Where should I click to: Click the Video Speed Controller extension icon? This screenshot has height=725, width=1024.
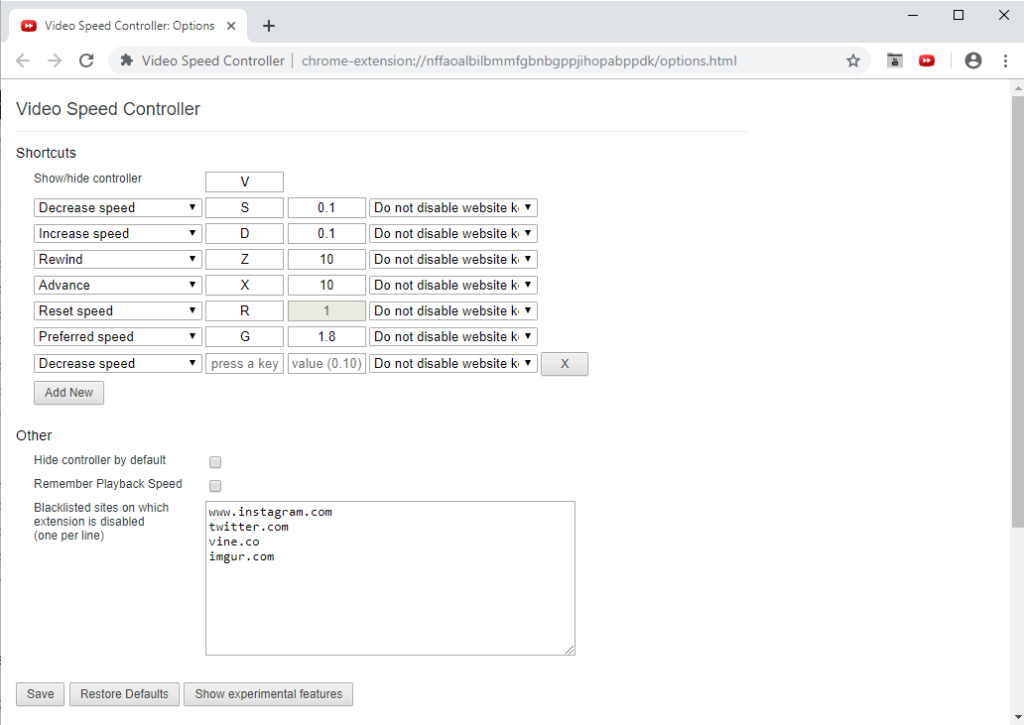(927, 61)
